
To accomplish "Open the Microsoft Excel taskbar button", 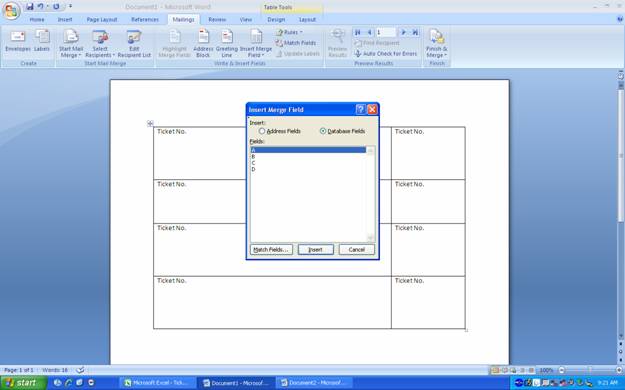I will (158, 383).
